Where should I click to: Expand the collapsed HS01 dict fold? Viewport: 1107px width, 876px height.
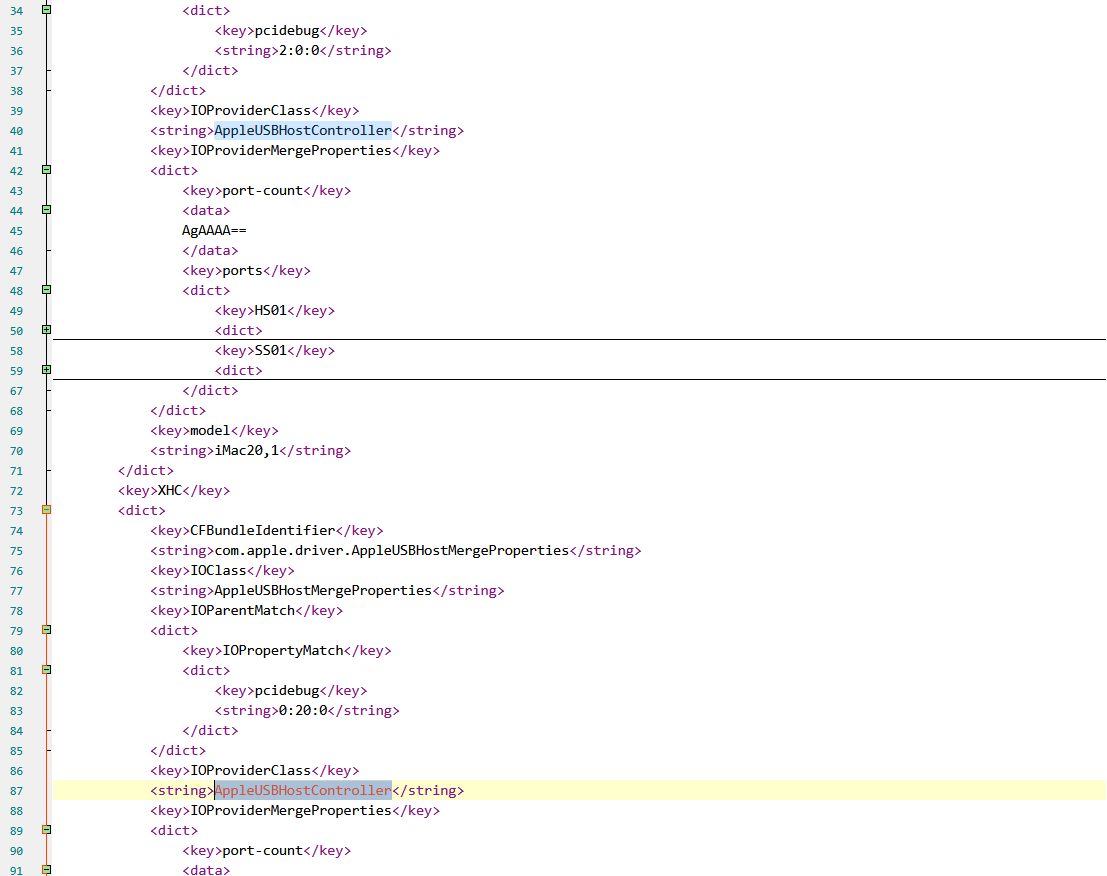(x=45, y=330)
